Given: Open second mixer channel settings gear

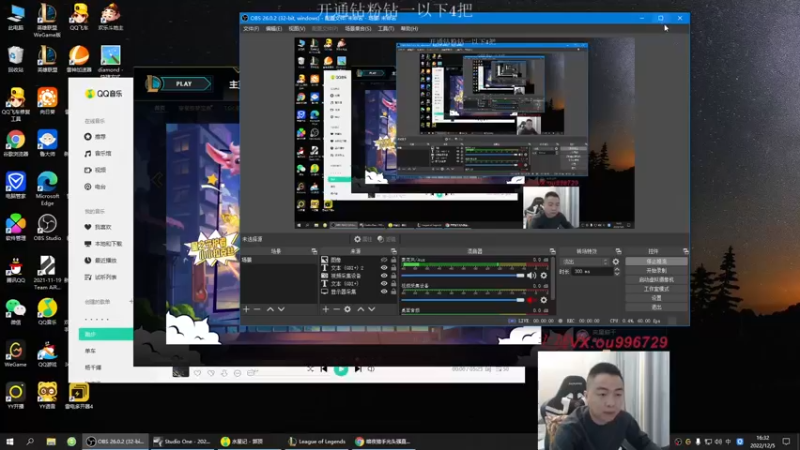Looking at the screenshot, I should [x=544, y=300].
